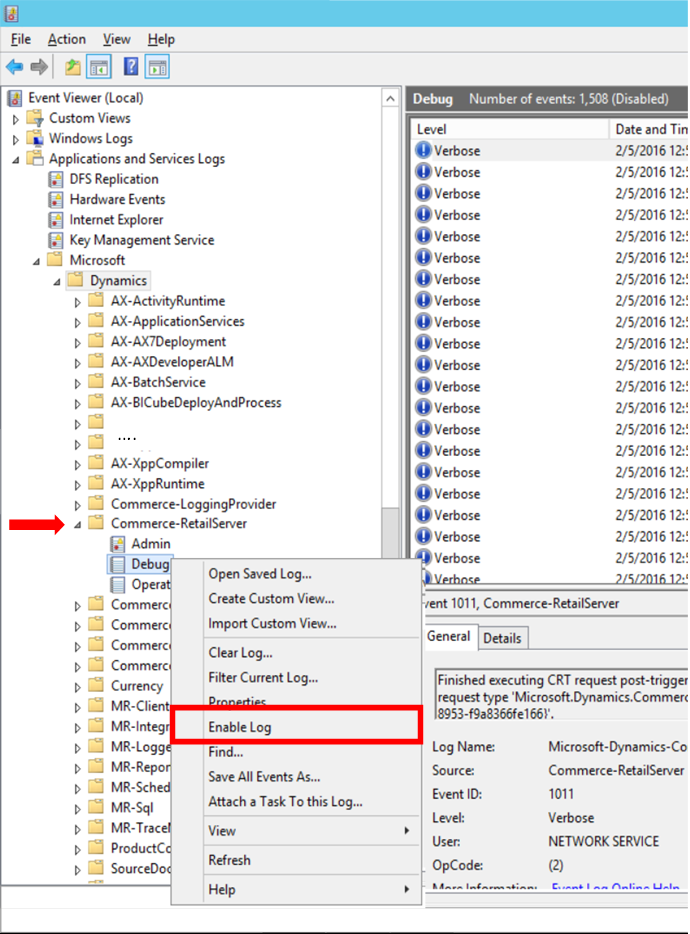This screenshot has width=690, height=934.
Task: Click the Key Management Service log icon
Action: [56, 240]
